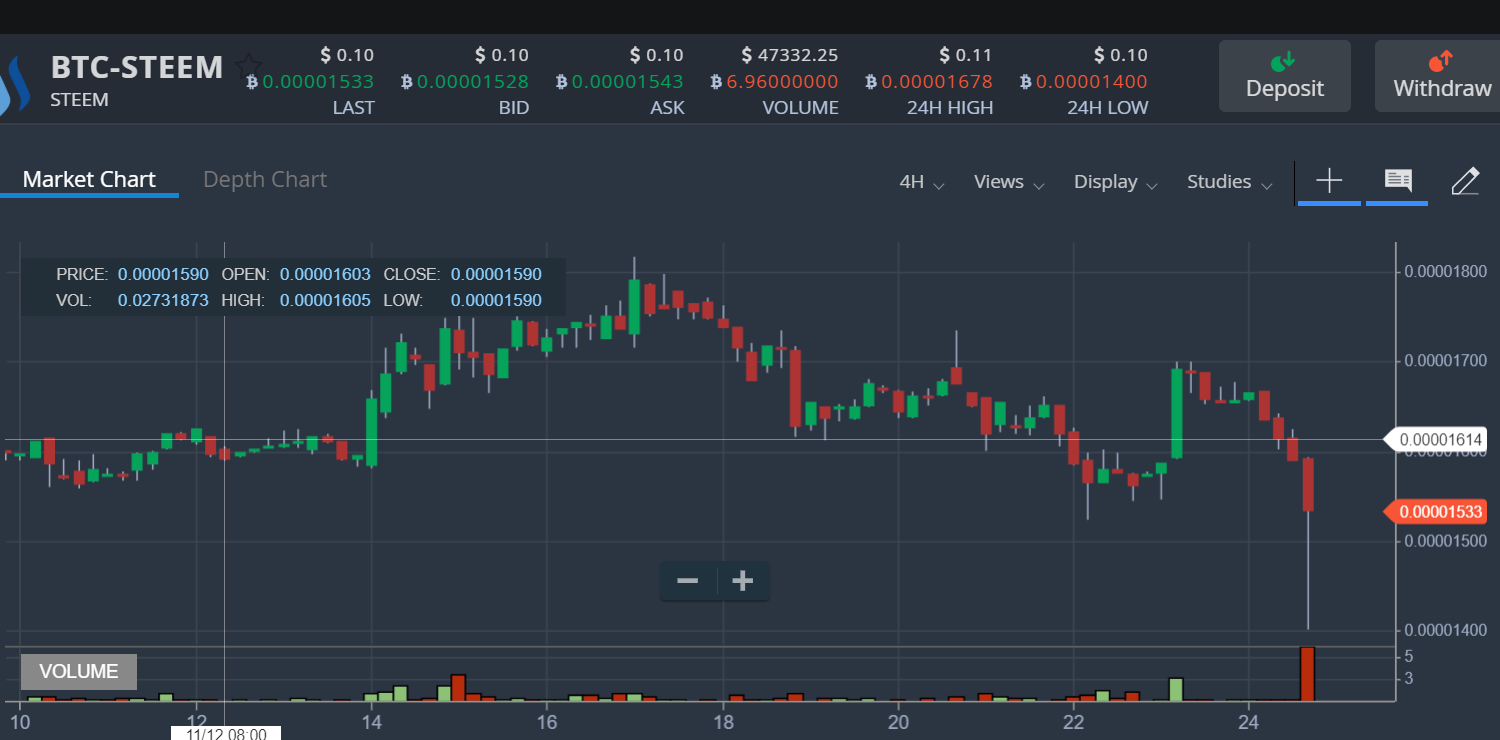Click the Steem coin logo
1500x740 pixels.
point(15,86)
